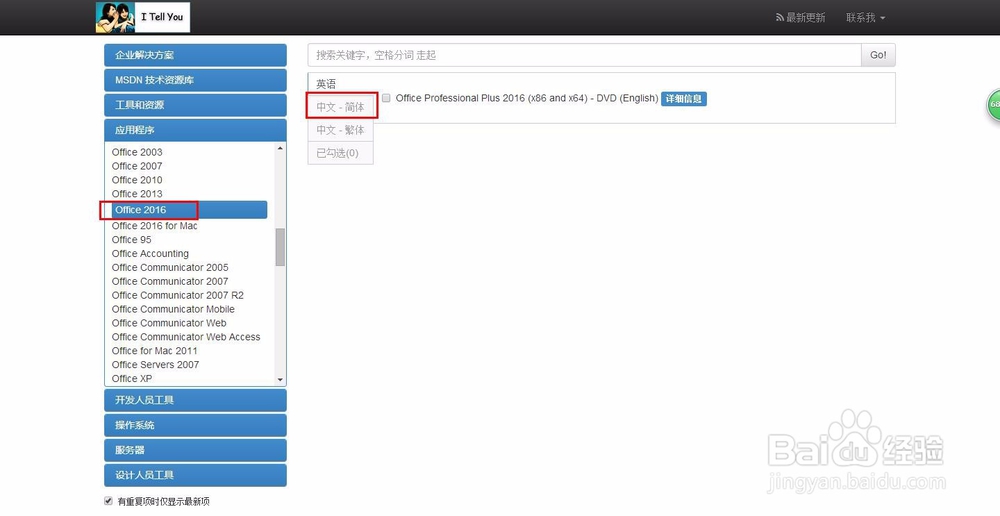Viewport: 1000px width, 516px height.
Task: Select Office 2010 in the list
Action: tap(137, 181)
